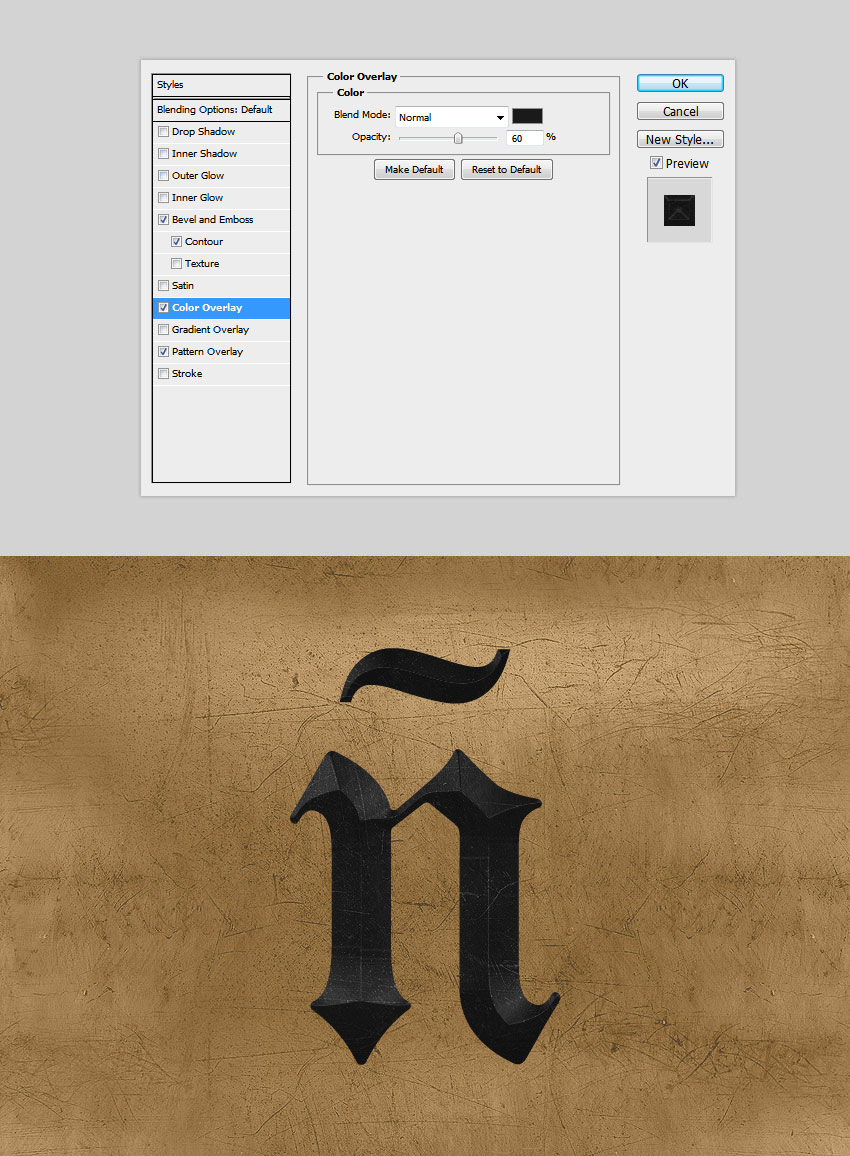Enable the Drop Shadow checkbox
This screenshot has width=850, height=1156.
tap(164, 132)
